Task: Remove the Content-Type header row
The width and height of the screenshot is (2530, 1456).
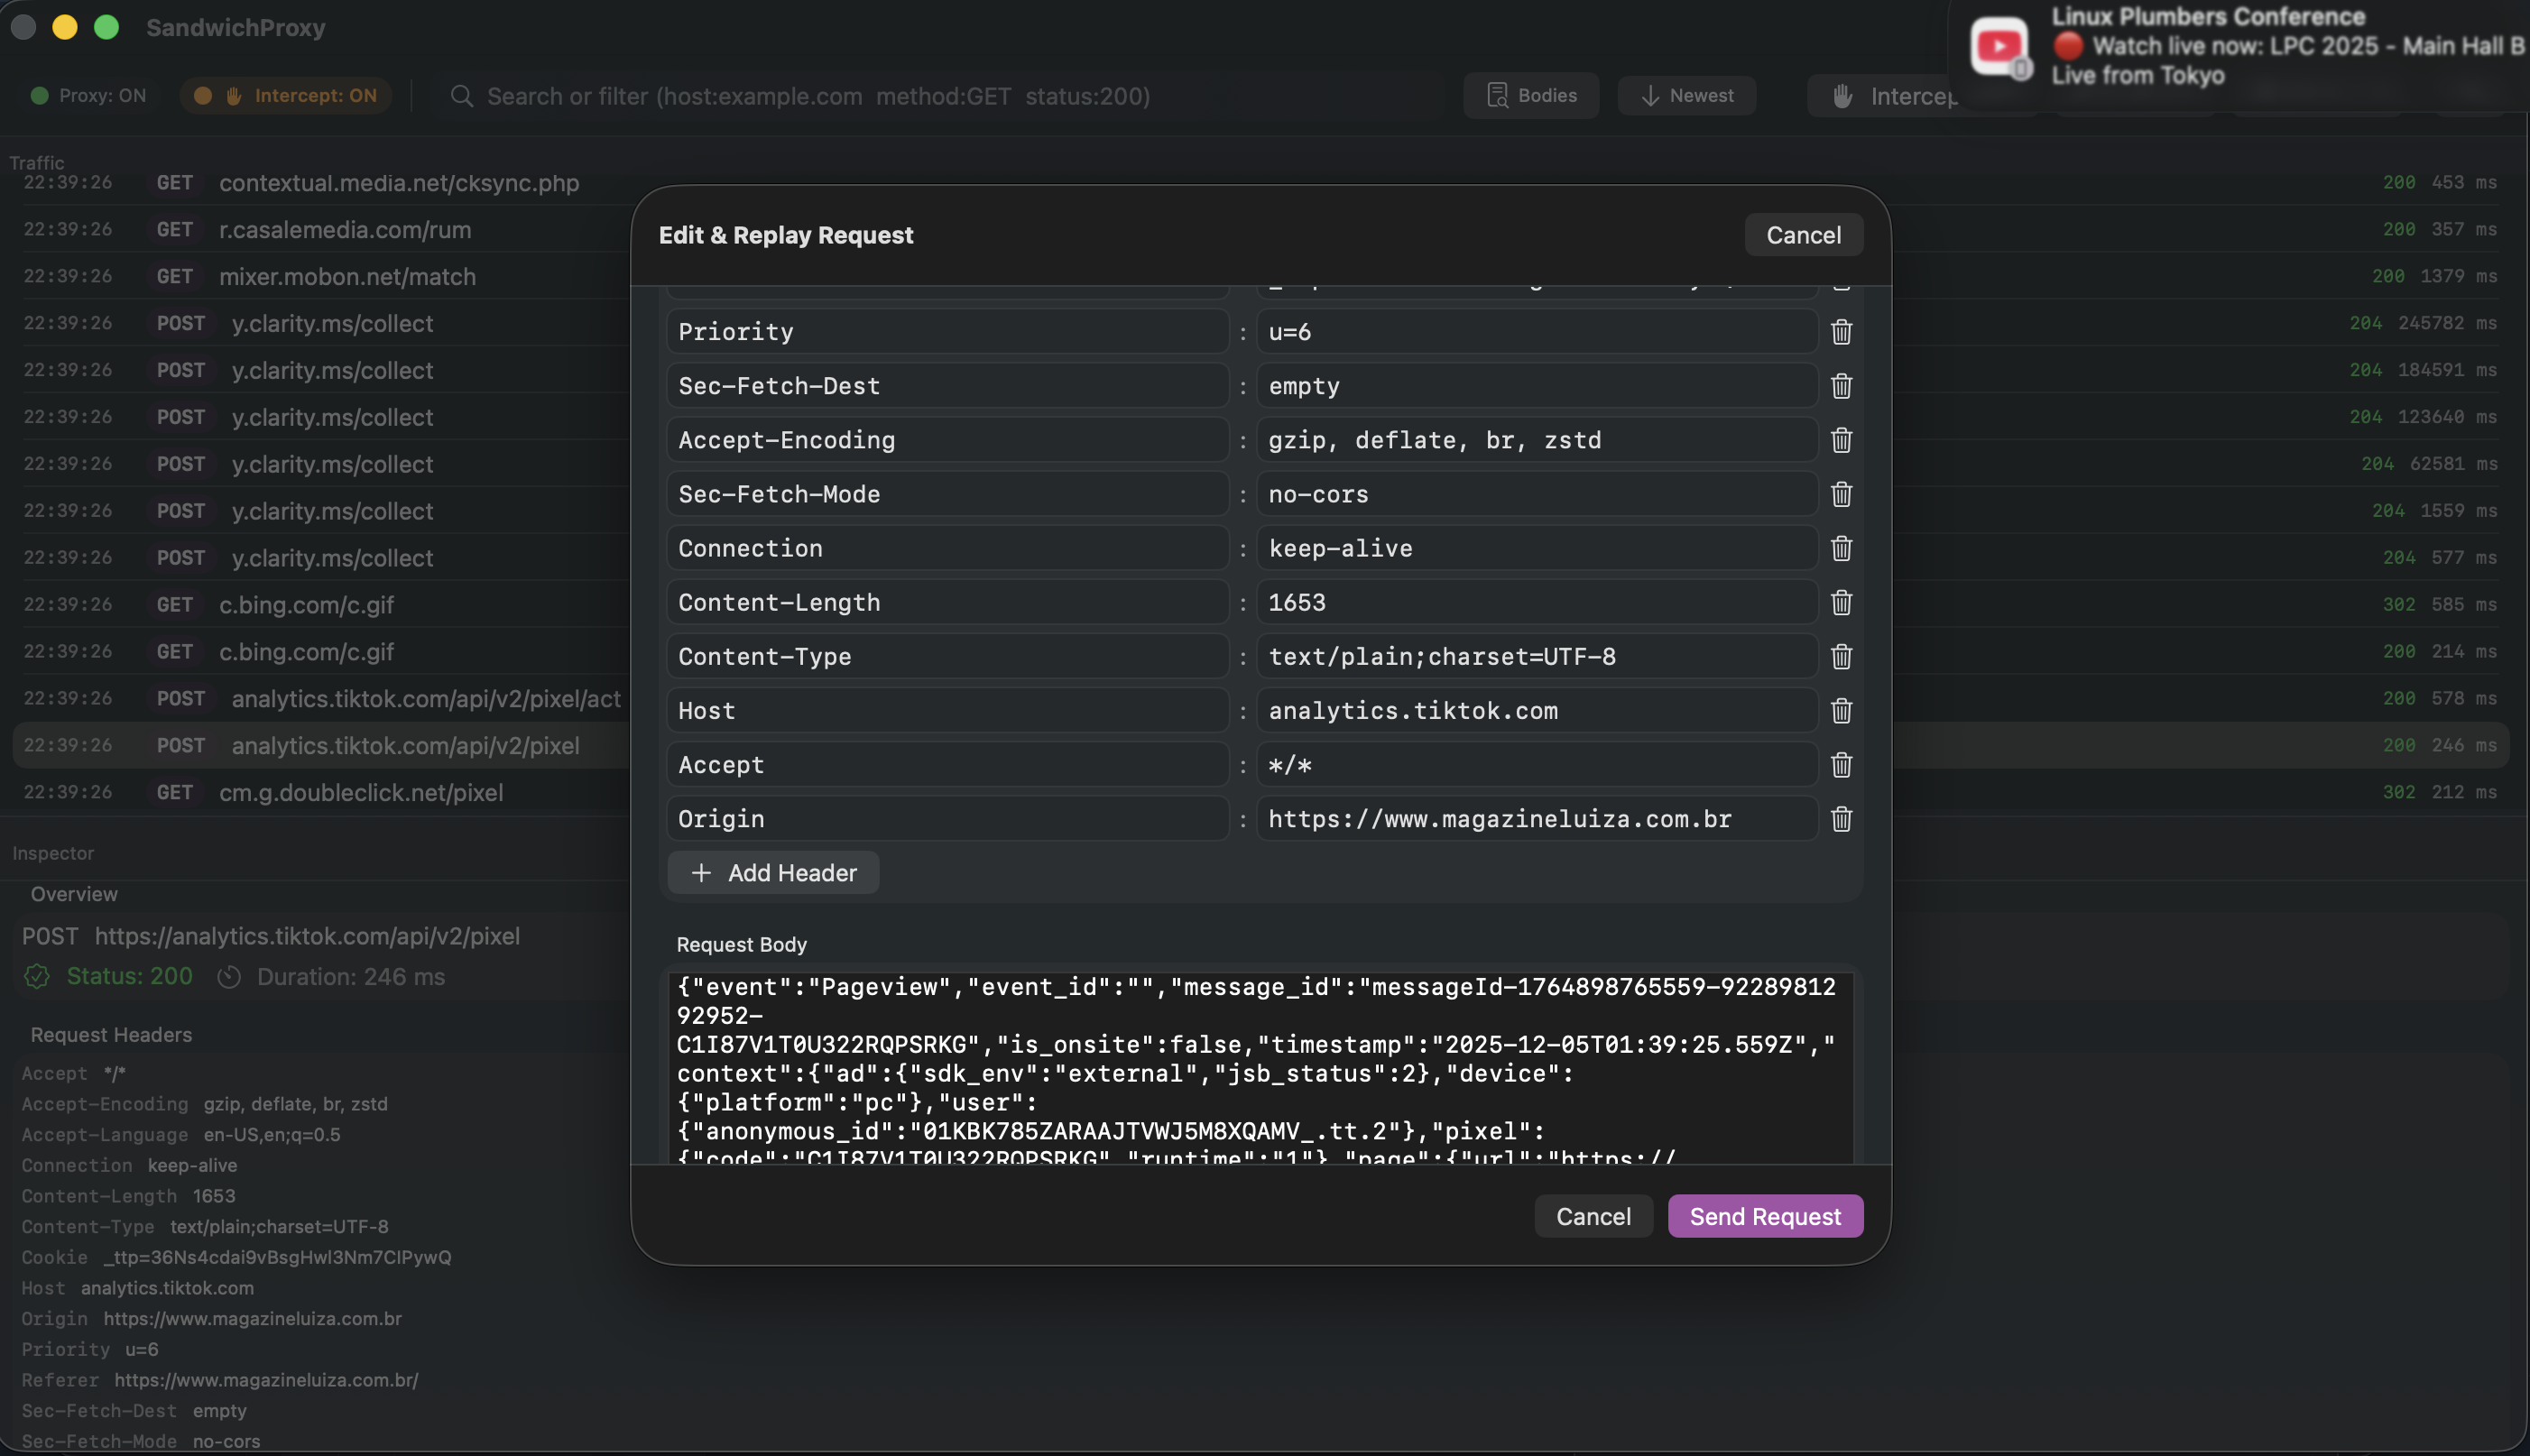Action: (x=1841, y=656)
